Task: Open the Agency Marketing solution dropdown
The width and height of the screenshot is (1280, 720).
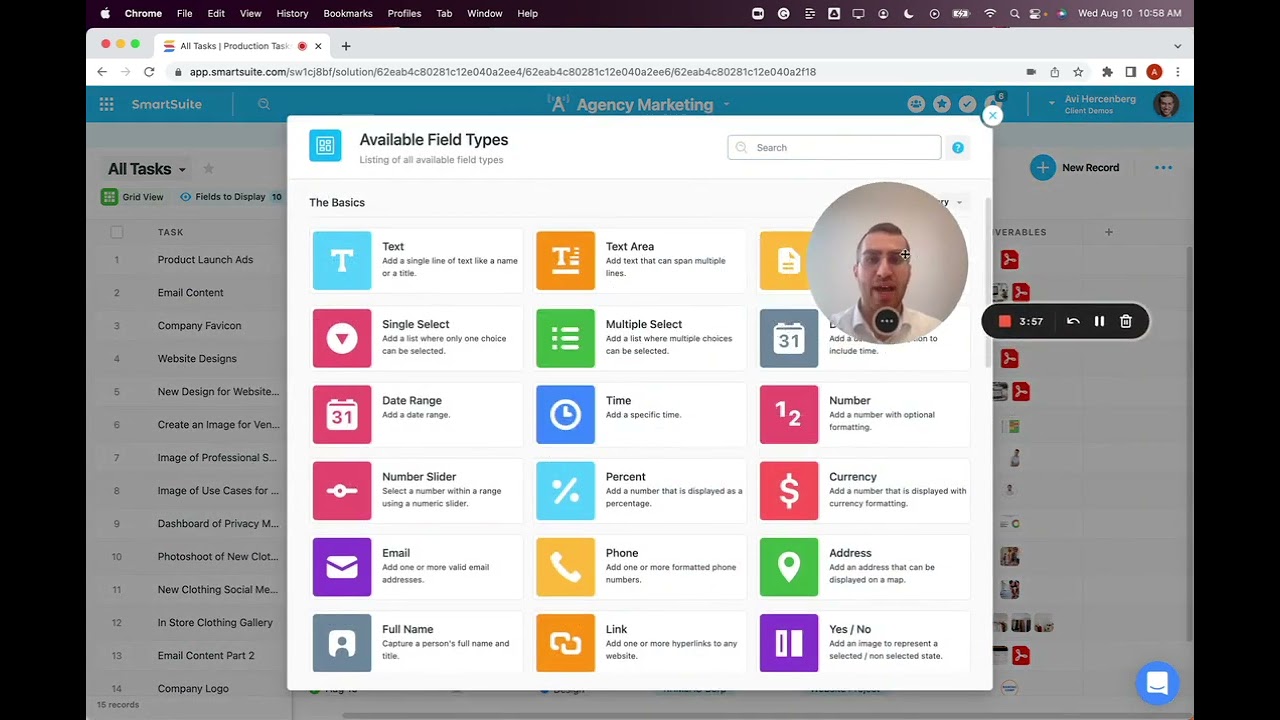Action: tap(727, 104)
